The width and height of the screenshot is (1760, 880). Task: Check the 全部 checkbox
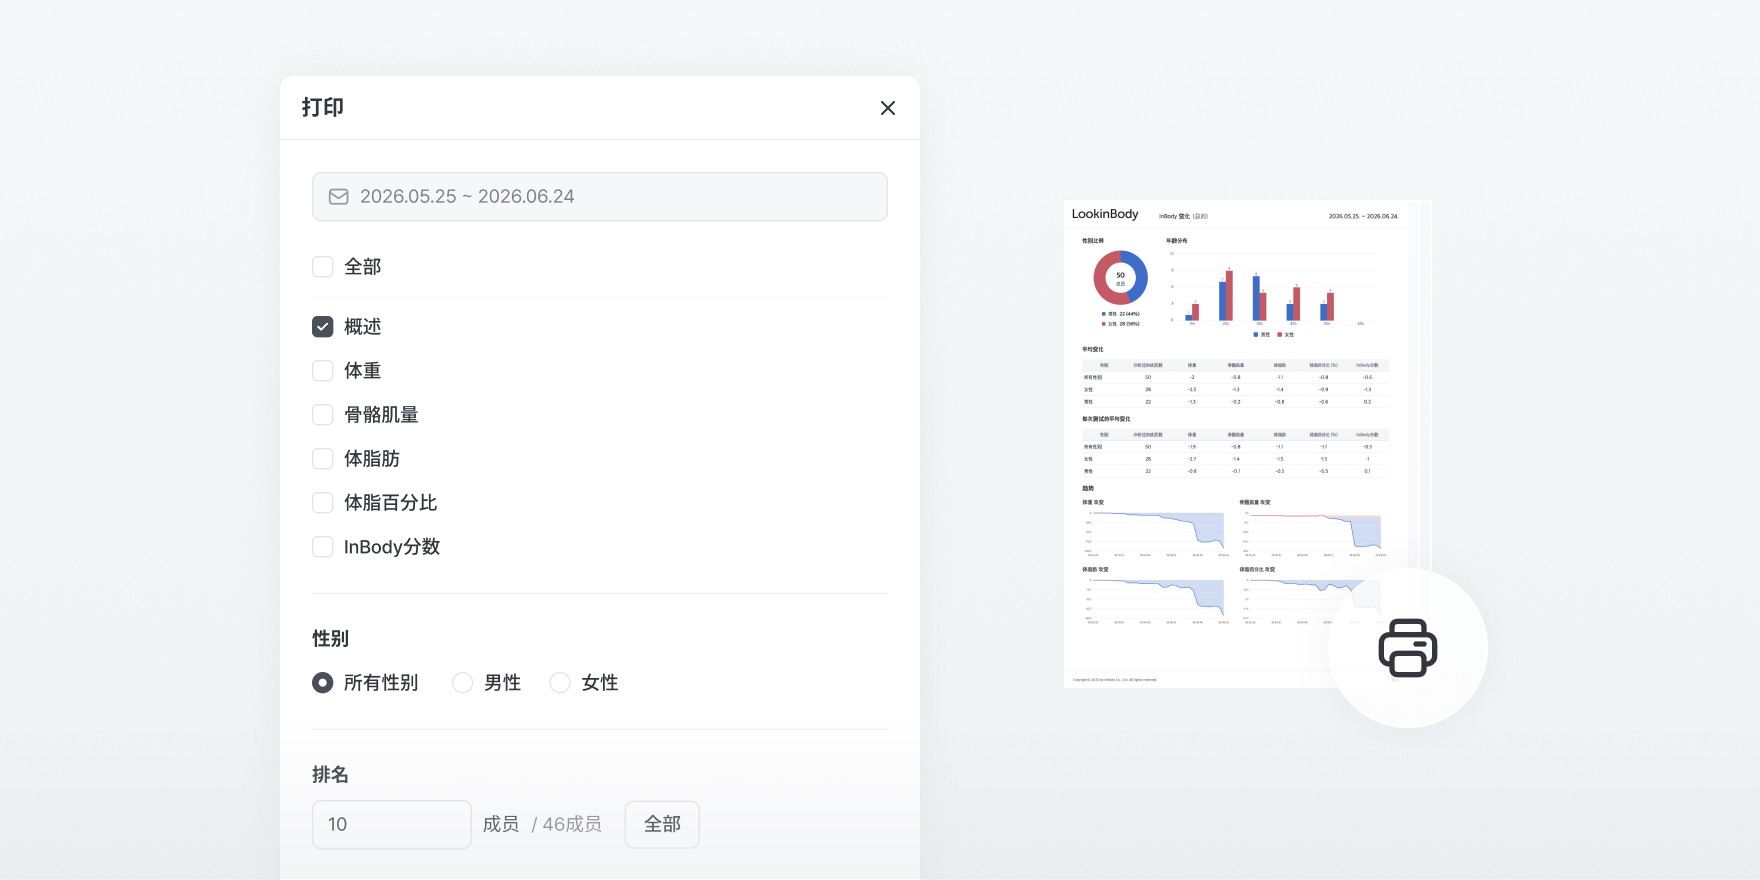pyautogui.click(x=322, y=267)
